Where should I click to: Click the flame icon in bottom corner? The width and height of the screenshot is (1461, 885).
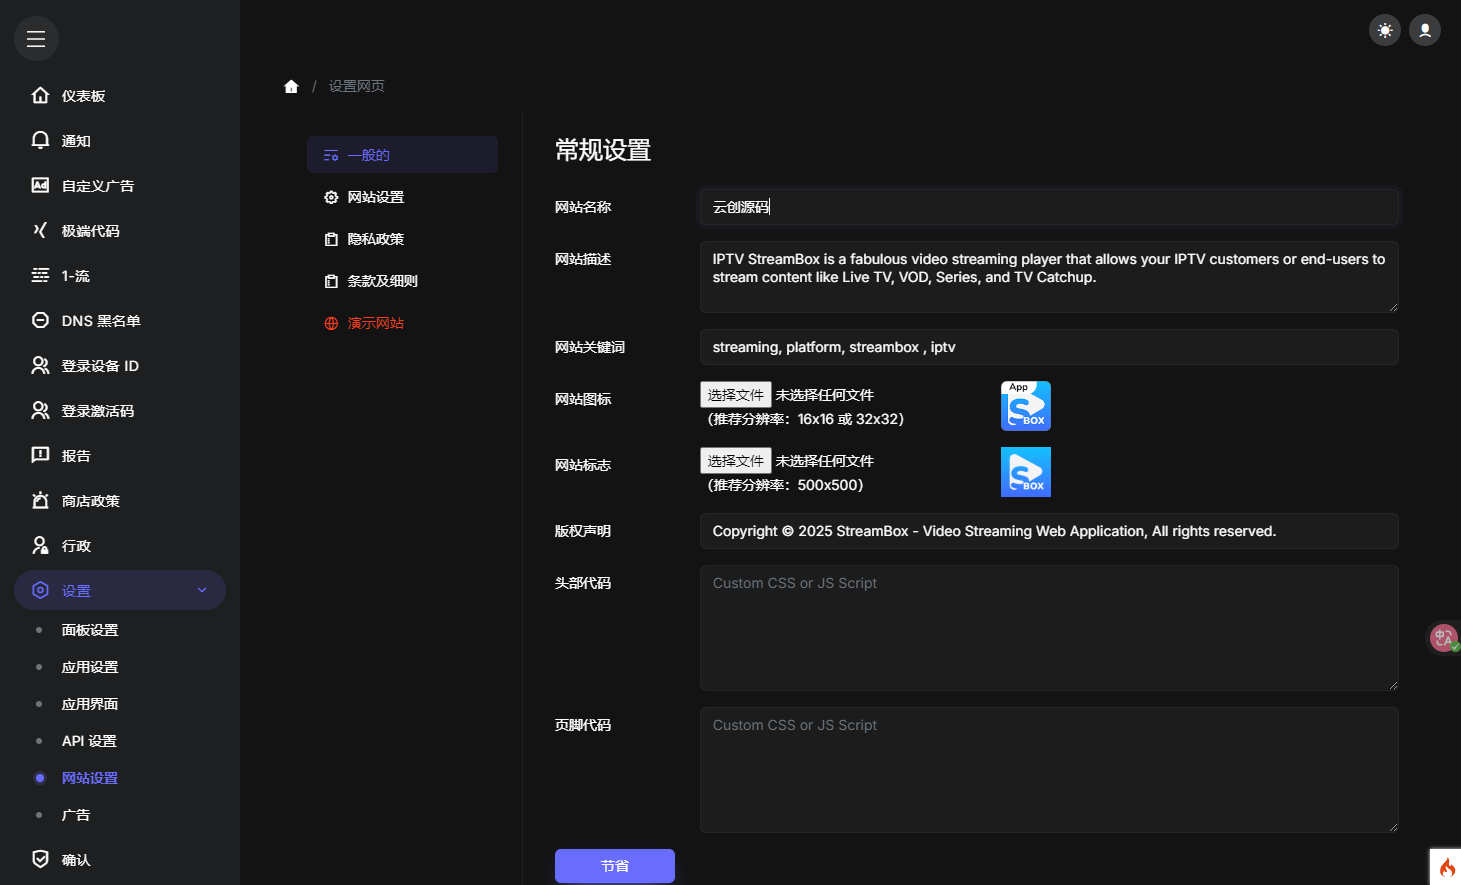pos(1447,868)
